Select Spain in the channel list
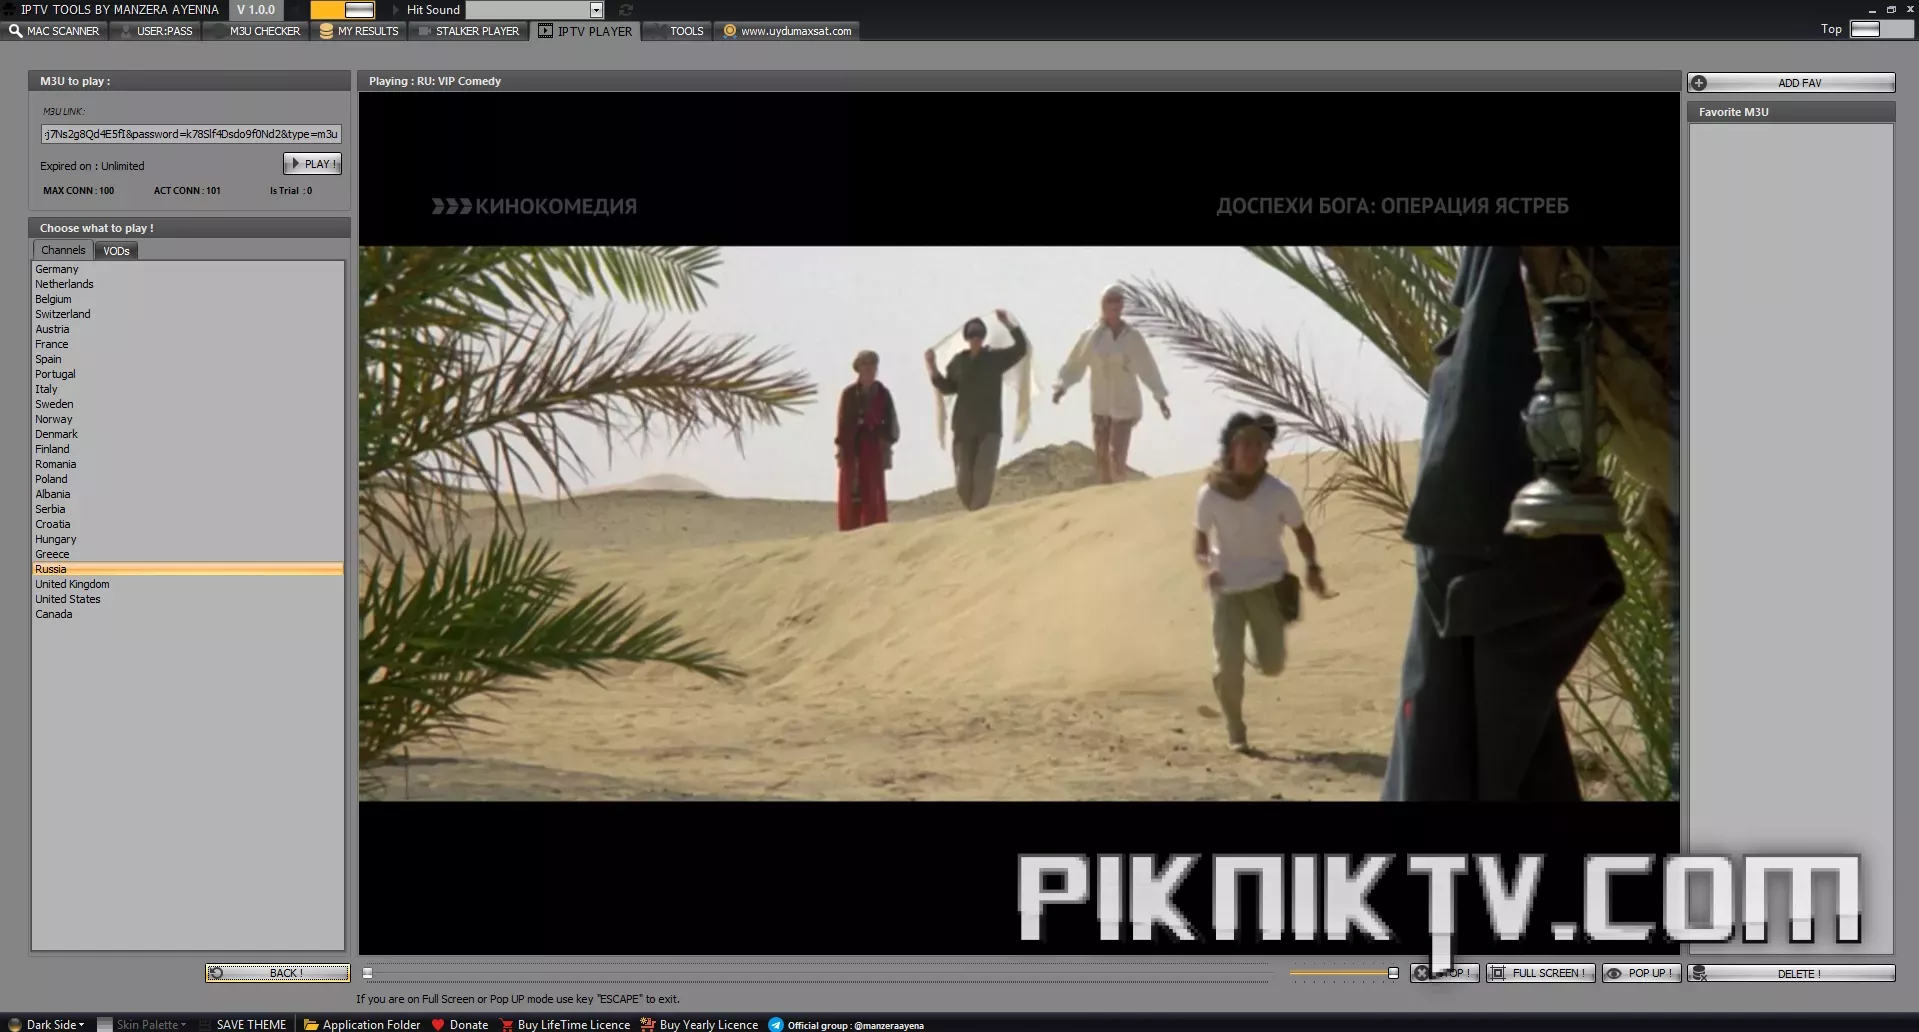The height and width of the screenshot is (1032, 1919). (188, 359)
